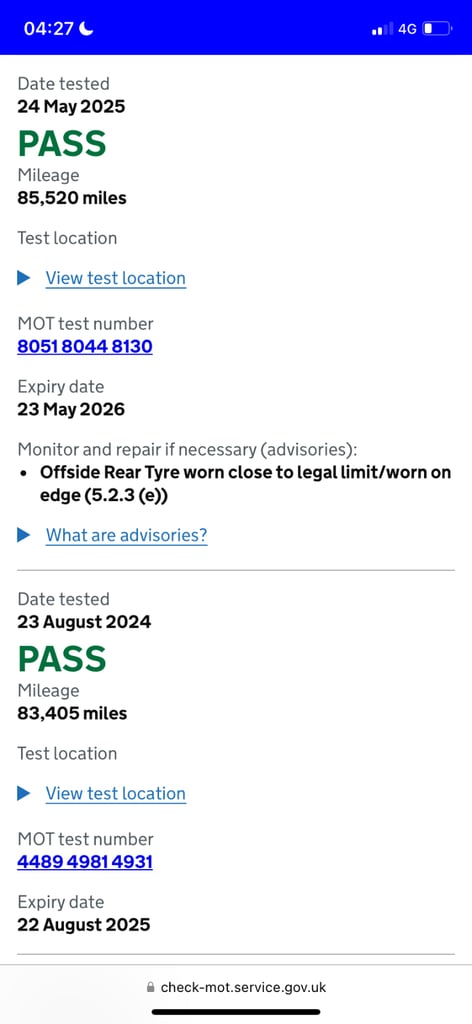The image size is (472, 1024).
Task: Select the Offside Rear Tyre advisory text
Action: click(x=245, y=484)
